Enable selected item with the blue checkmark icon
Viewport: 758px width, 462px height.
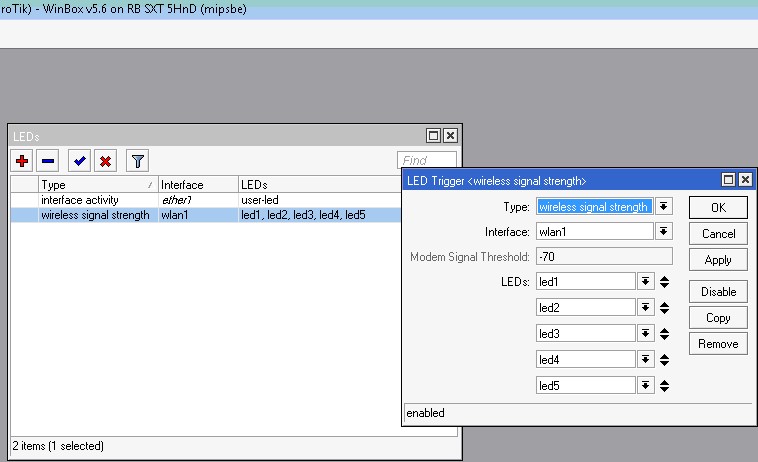click(79, 161)
